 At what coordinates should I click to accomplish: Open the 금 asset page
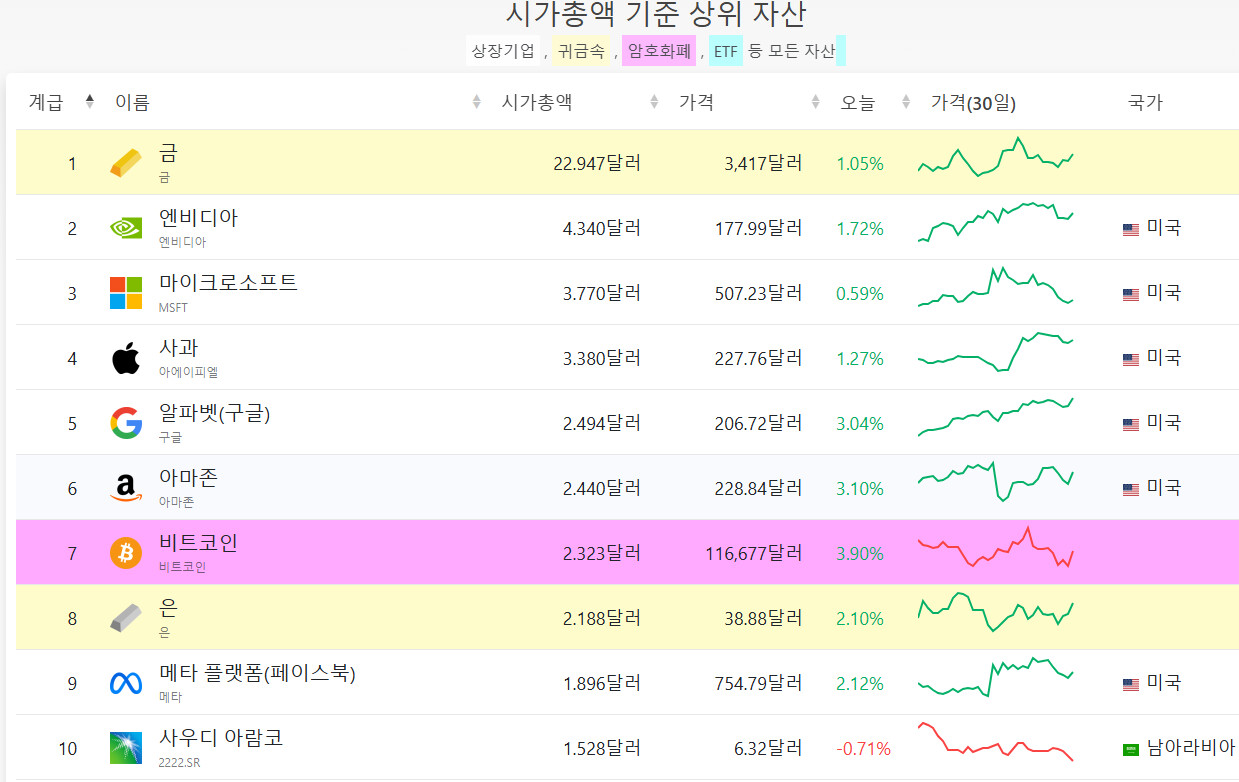[168, 153]
